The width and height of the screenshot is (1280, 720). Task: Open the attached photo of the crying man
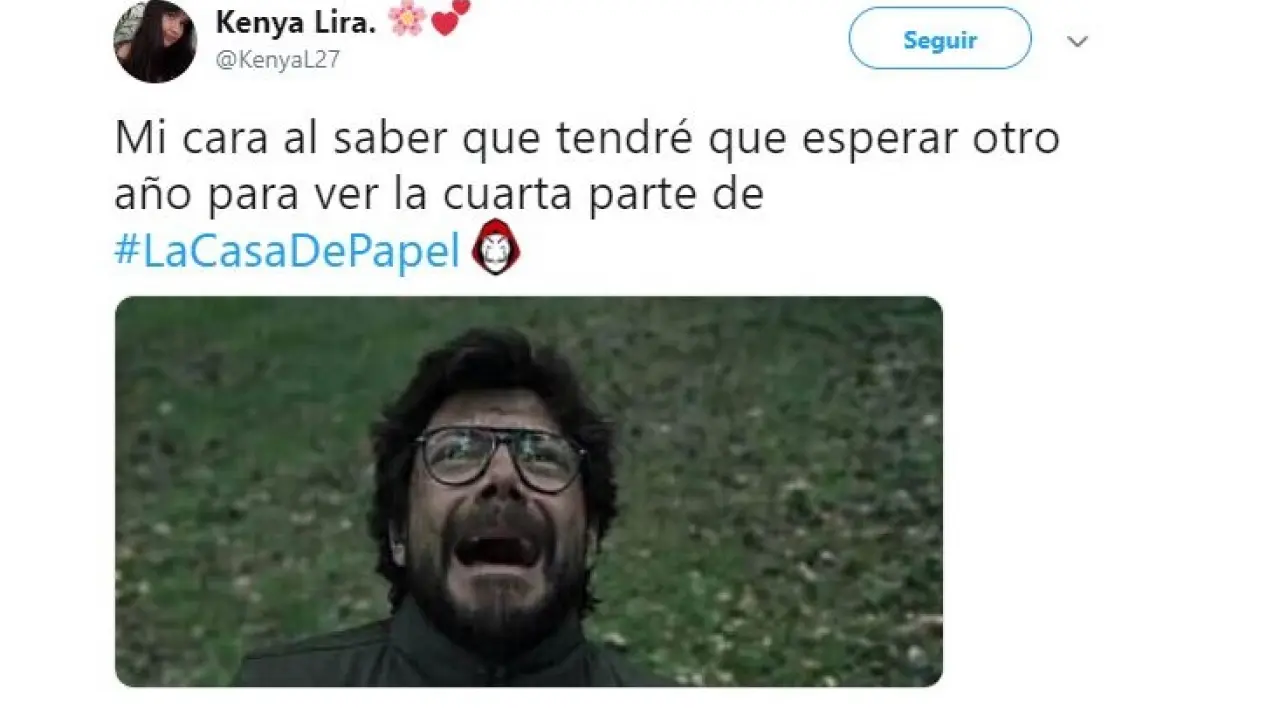(528, 491)
